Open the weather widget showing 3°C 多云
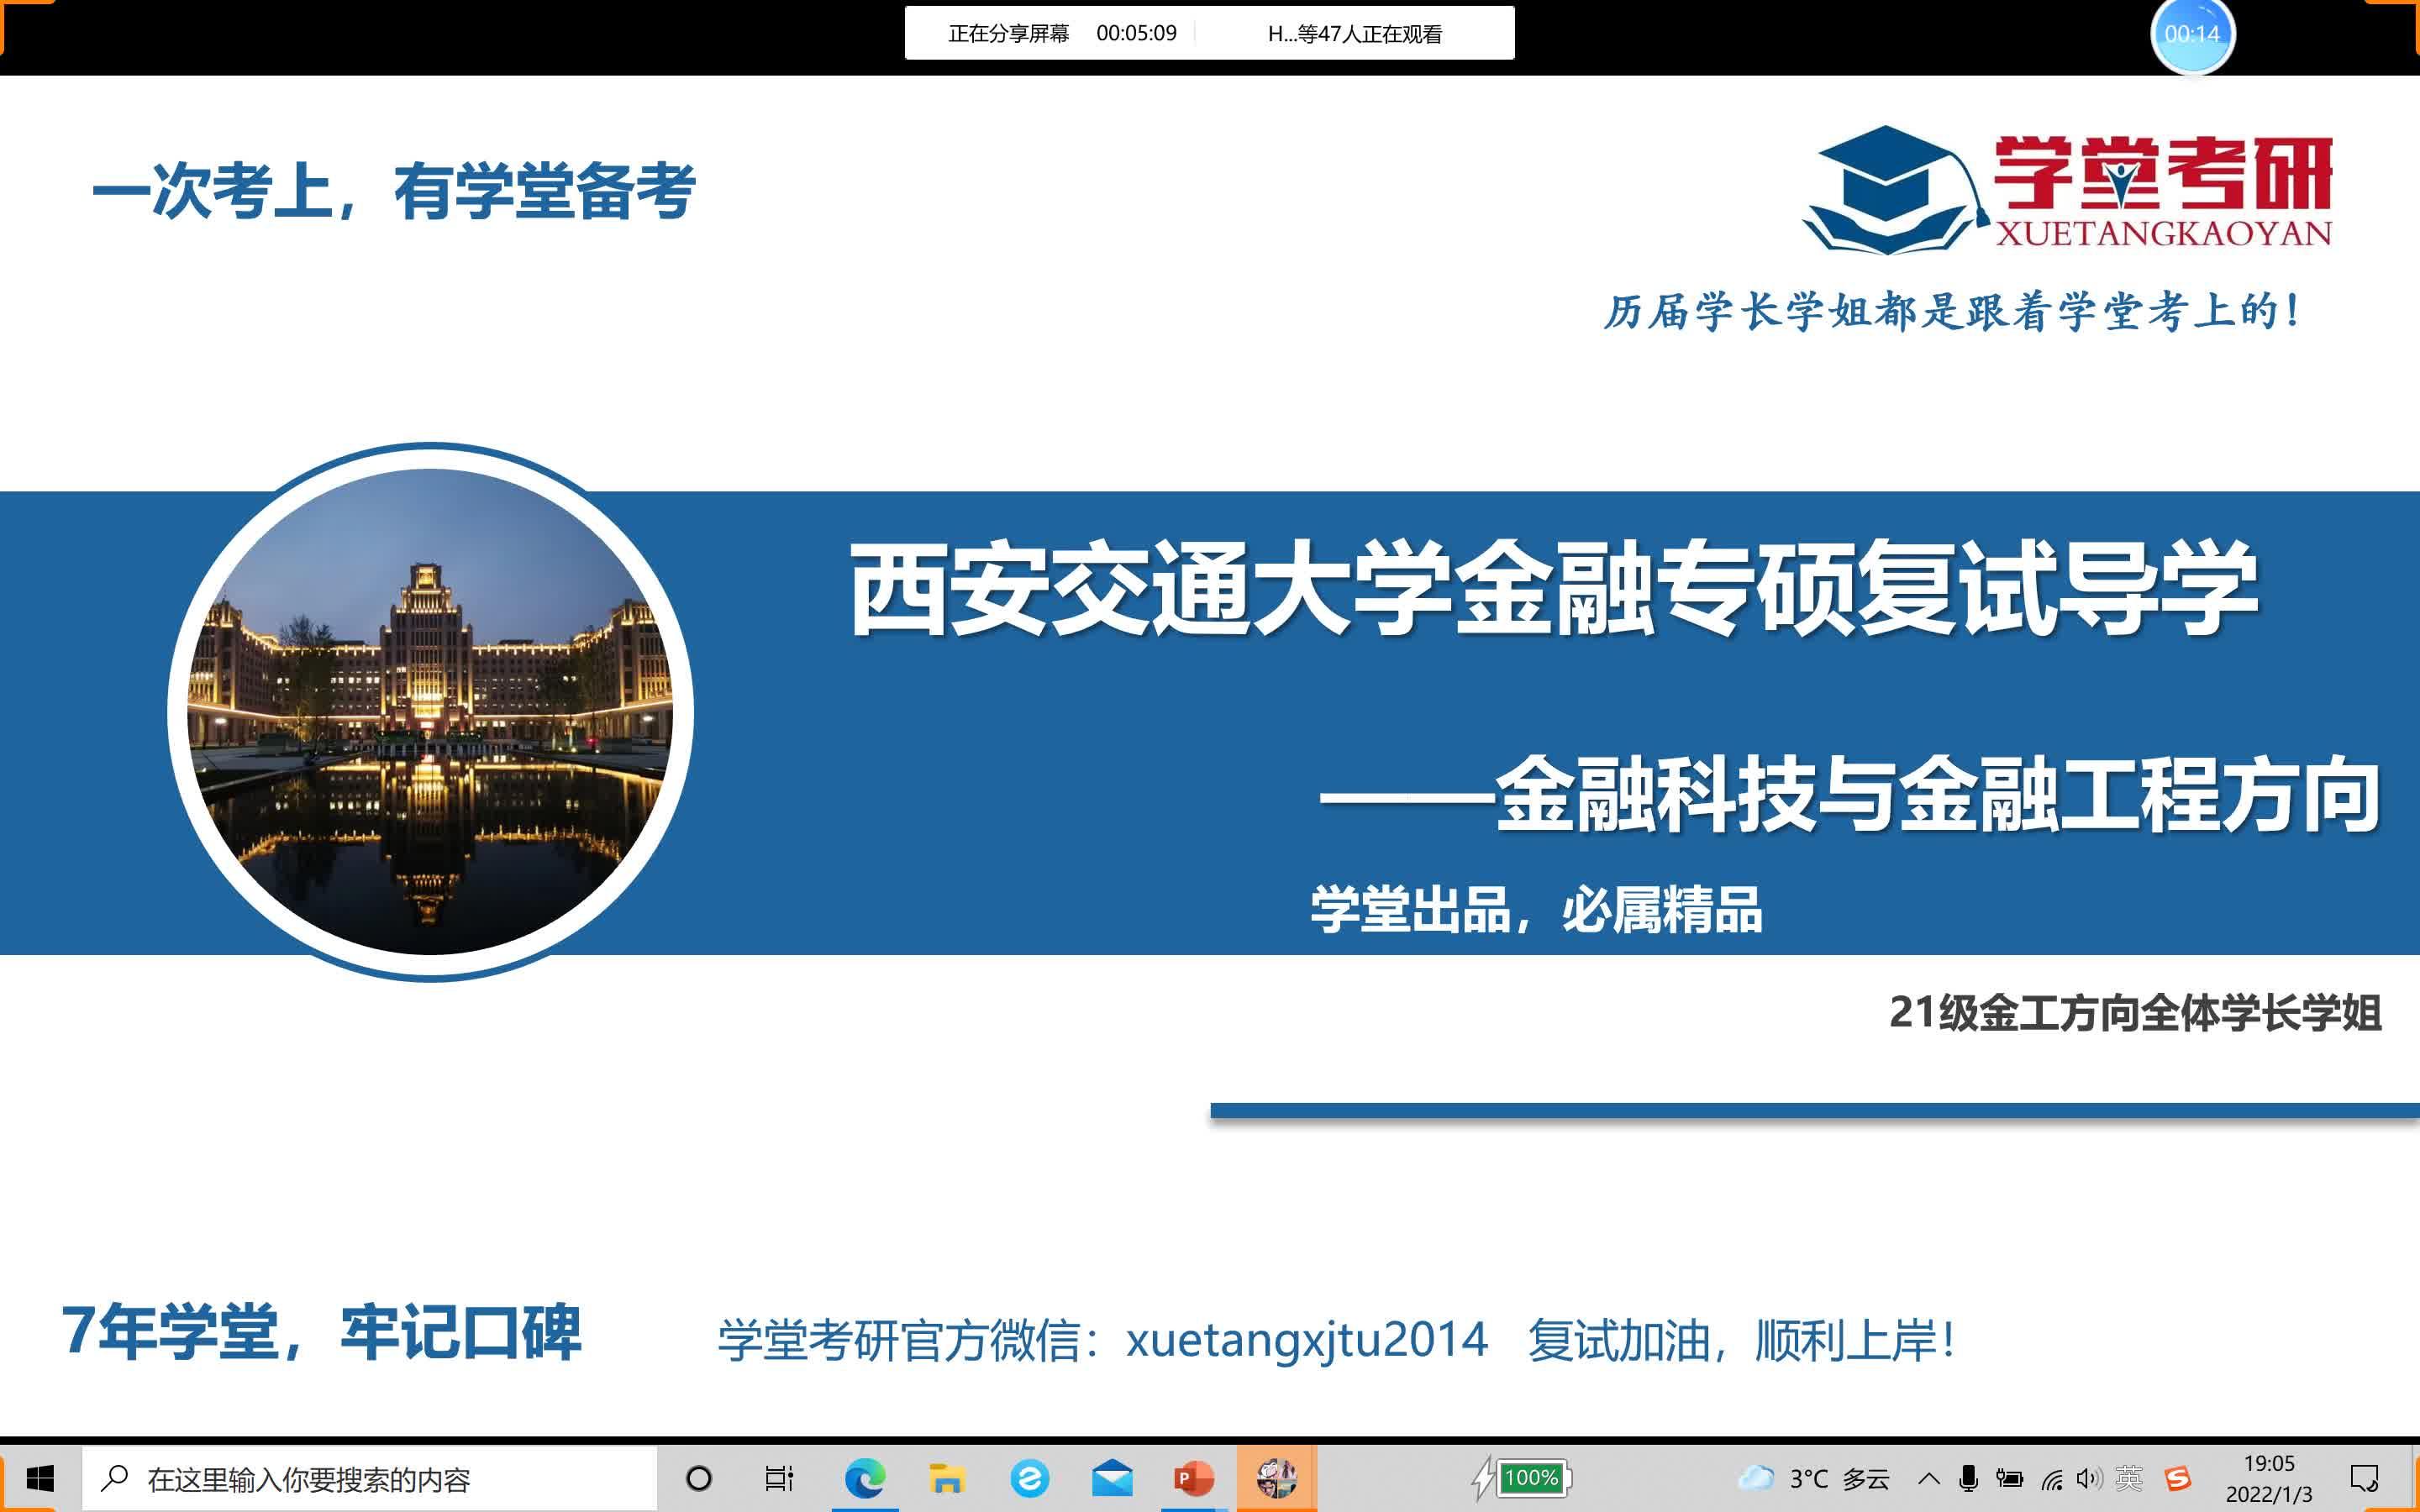This screenshot has height=1512, width=2420. coord(1814,1478)
